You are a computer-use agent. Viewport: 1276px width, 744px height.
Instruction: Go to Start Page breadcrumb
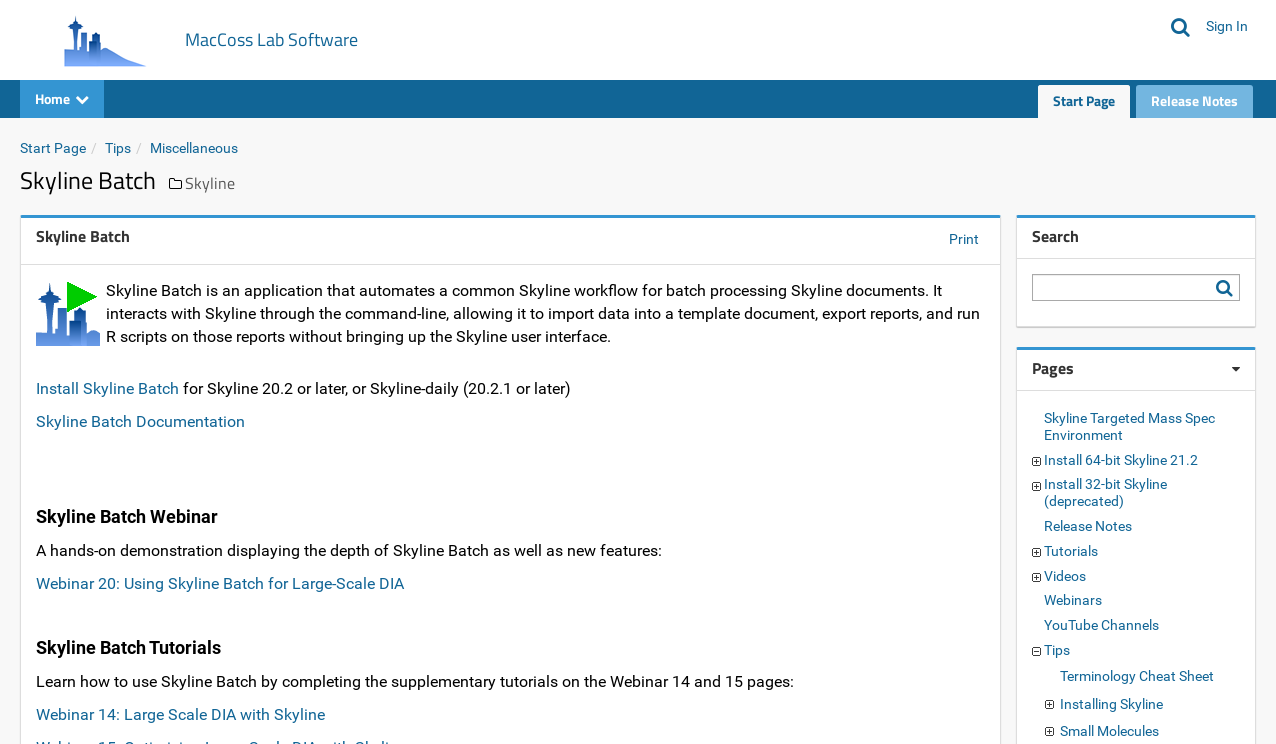53,148
